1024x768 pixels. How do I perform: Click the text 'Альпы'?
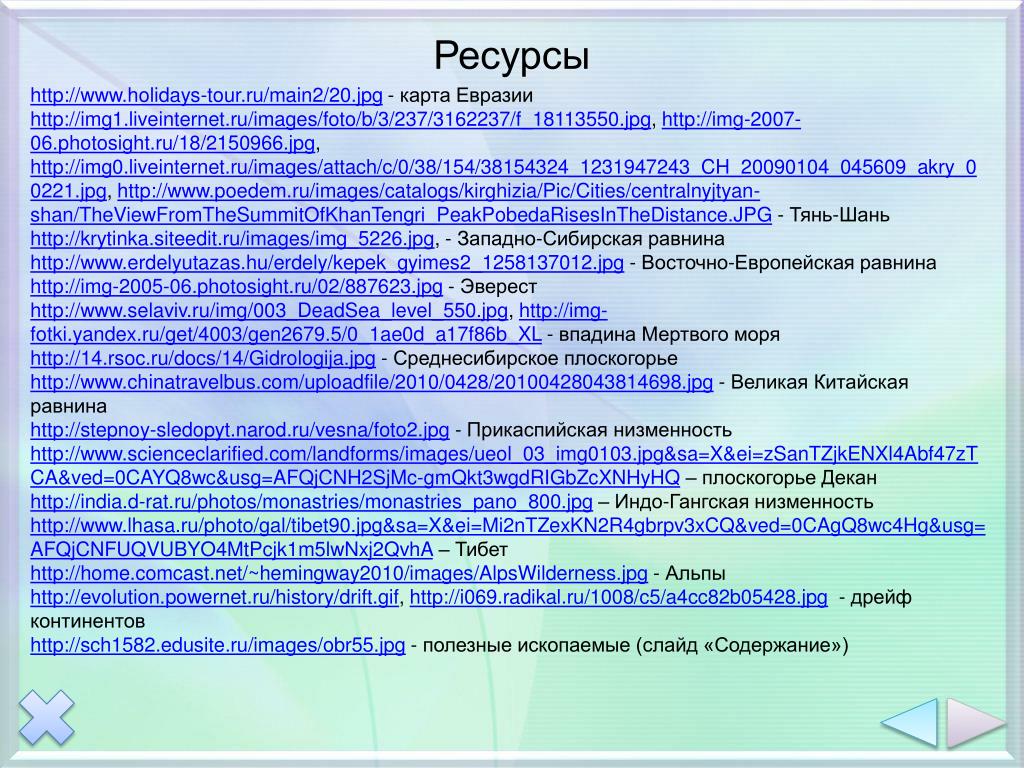pyautogui.click(x=695, y=573)
